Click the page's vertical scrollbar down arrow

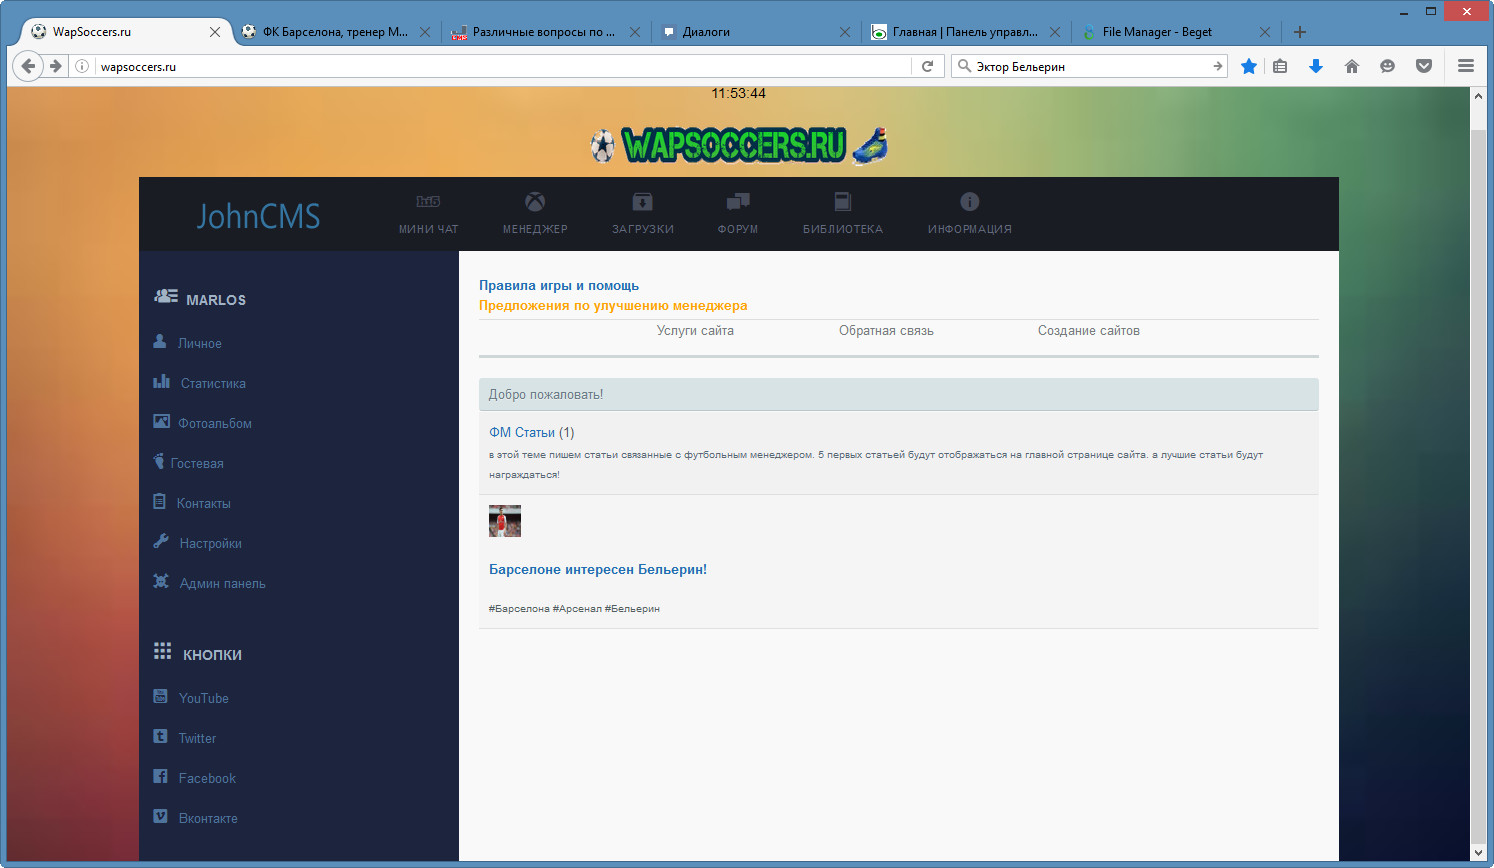[1479, 853]
